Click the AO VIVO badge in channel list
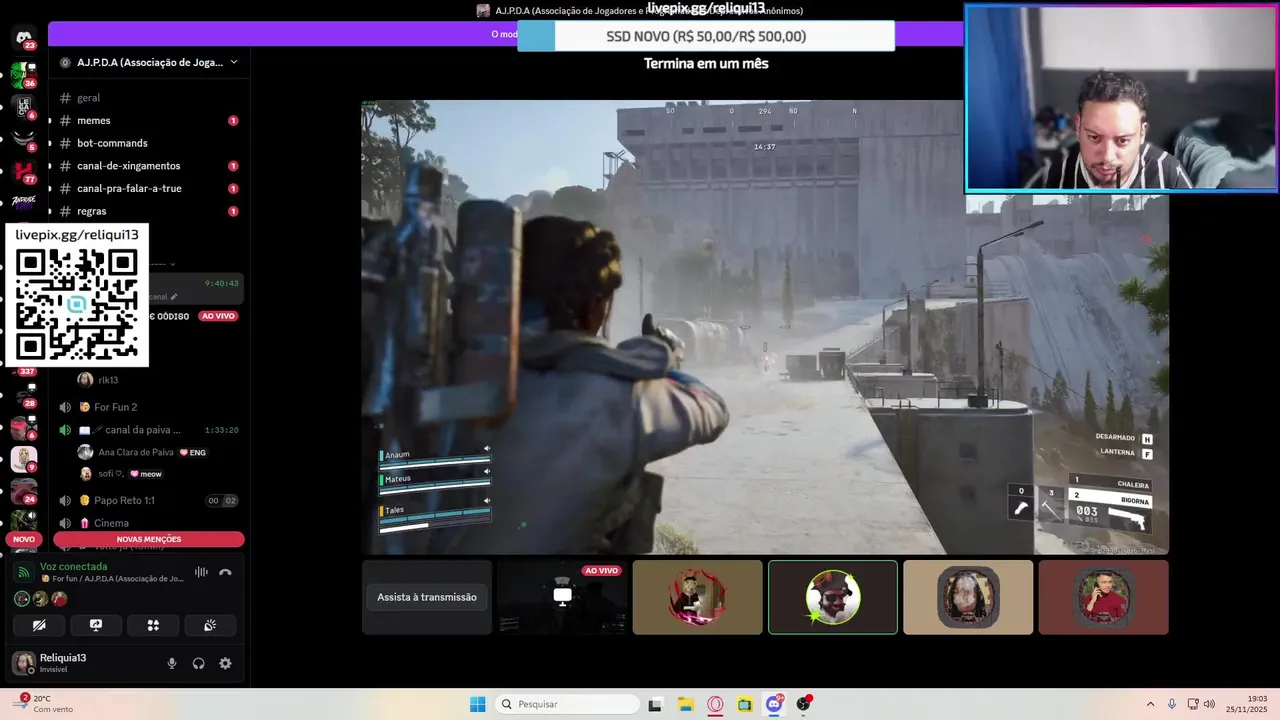Viewport: 1280px width, 720px height. point(218,316)
